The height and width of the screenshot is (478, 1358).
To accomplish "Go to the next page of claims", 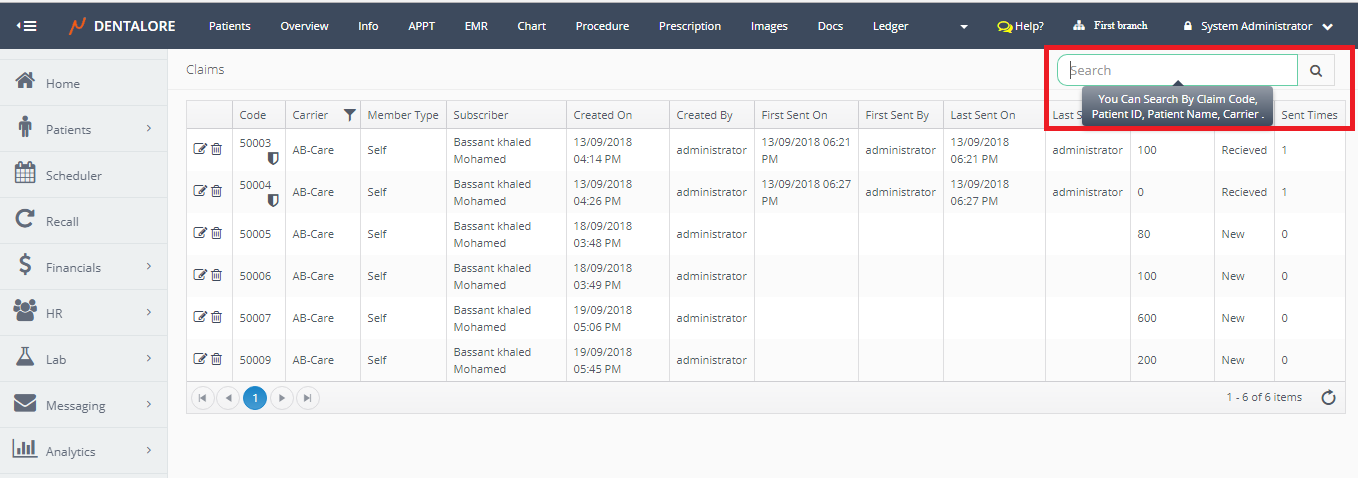I will pos(282,398).
